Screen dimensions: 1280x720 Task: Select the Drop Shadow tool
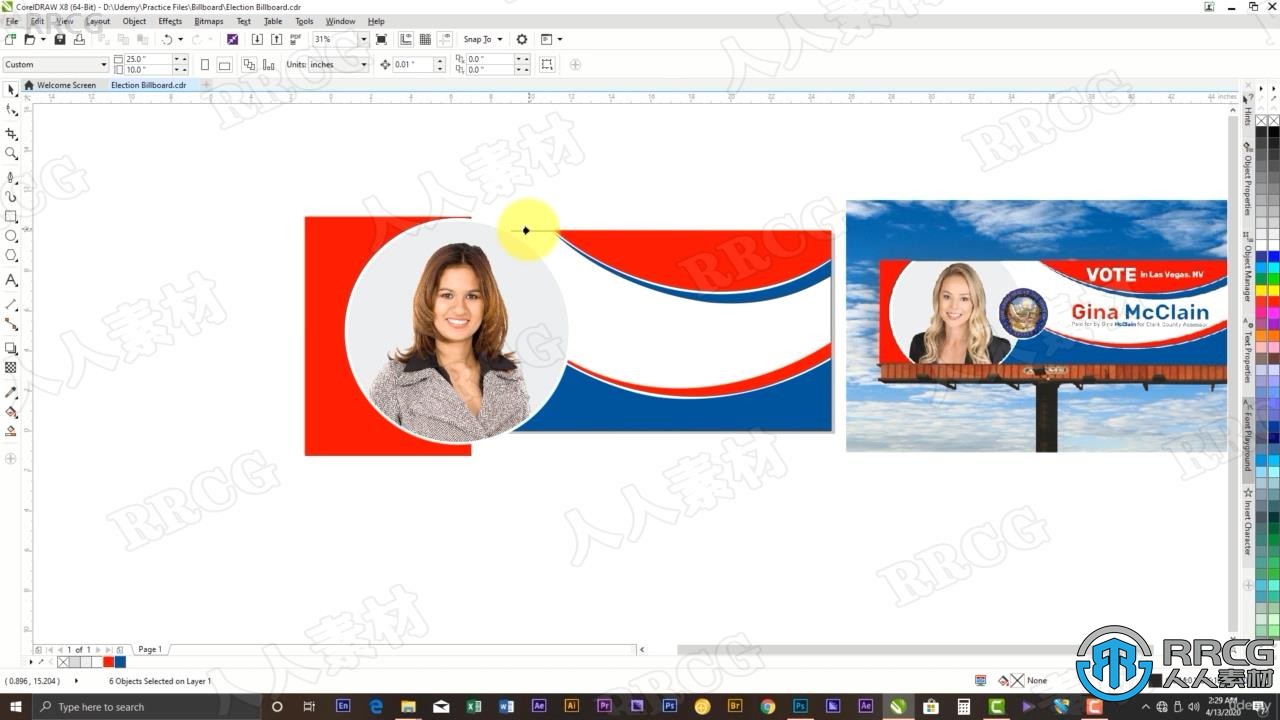tap(11, 348)
